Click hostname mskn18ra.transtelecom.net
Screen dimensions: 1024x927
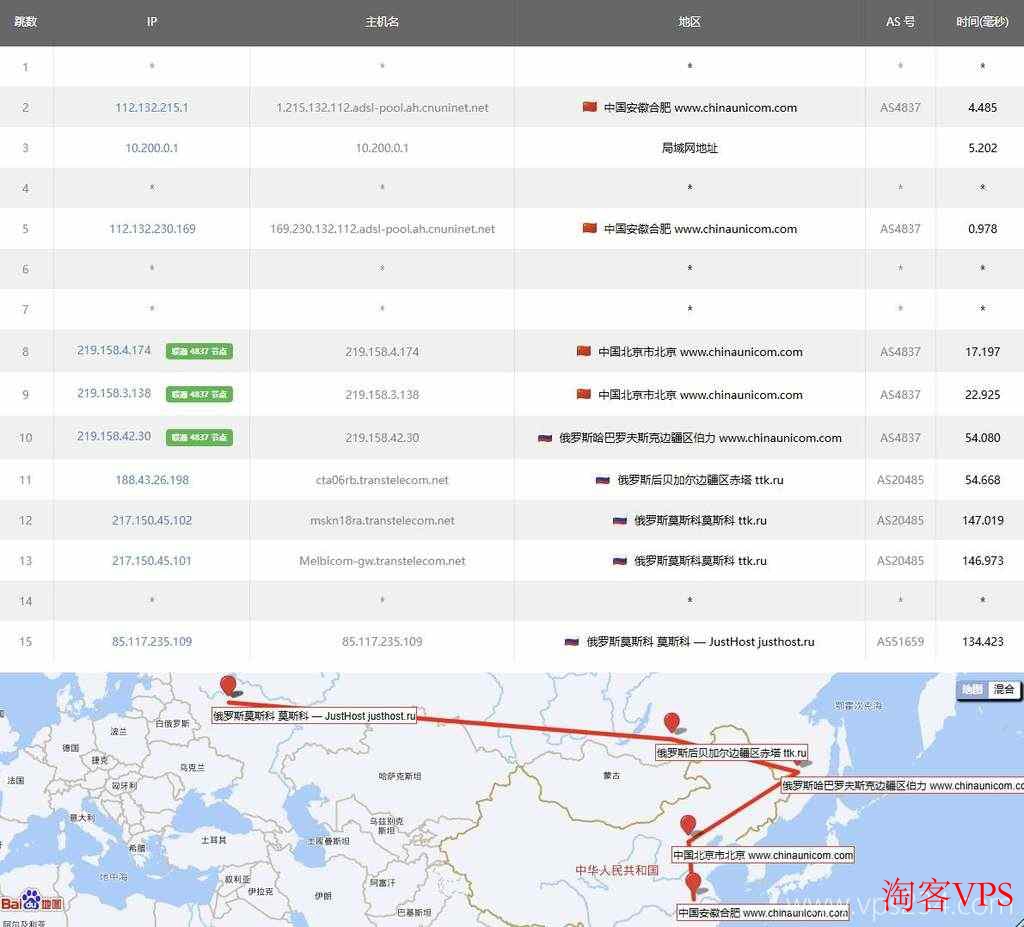point(382,521)
